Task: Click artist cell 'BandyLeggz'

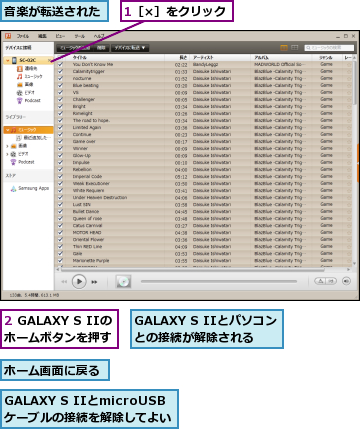Action: (x=206, y=64)
